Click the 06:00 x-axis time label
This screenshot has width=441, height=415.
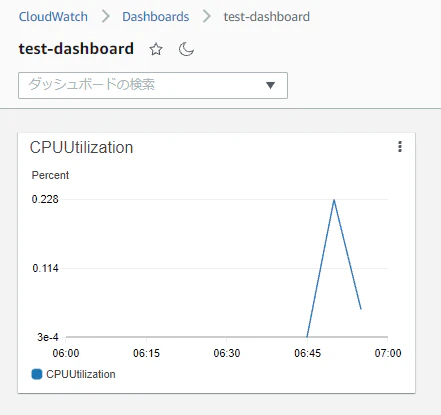coord(66,353)
